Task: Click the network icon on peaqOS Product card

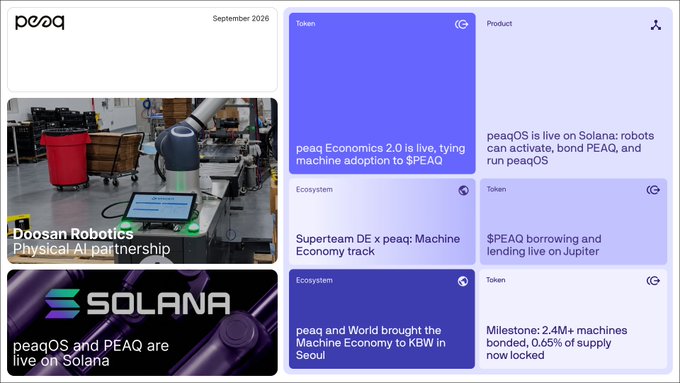Action: click(x=656, y=25)
